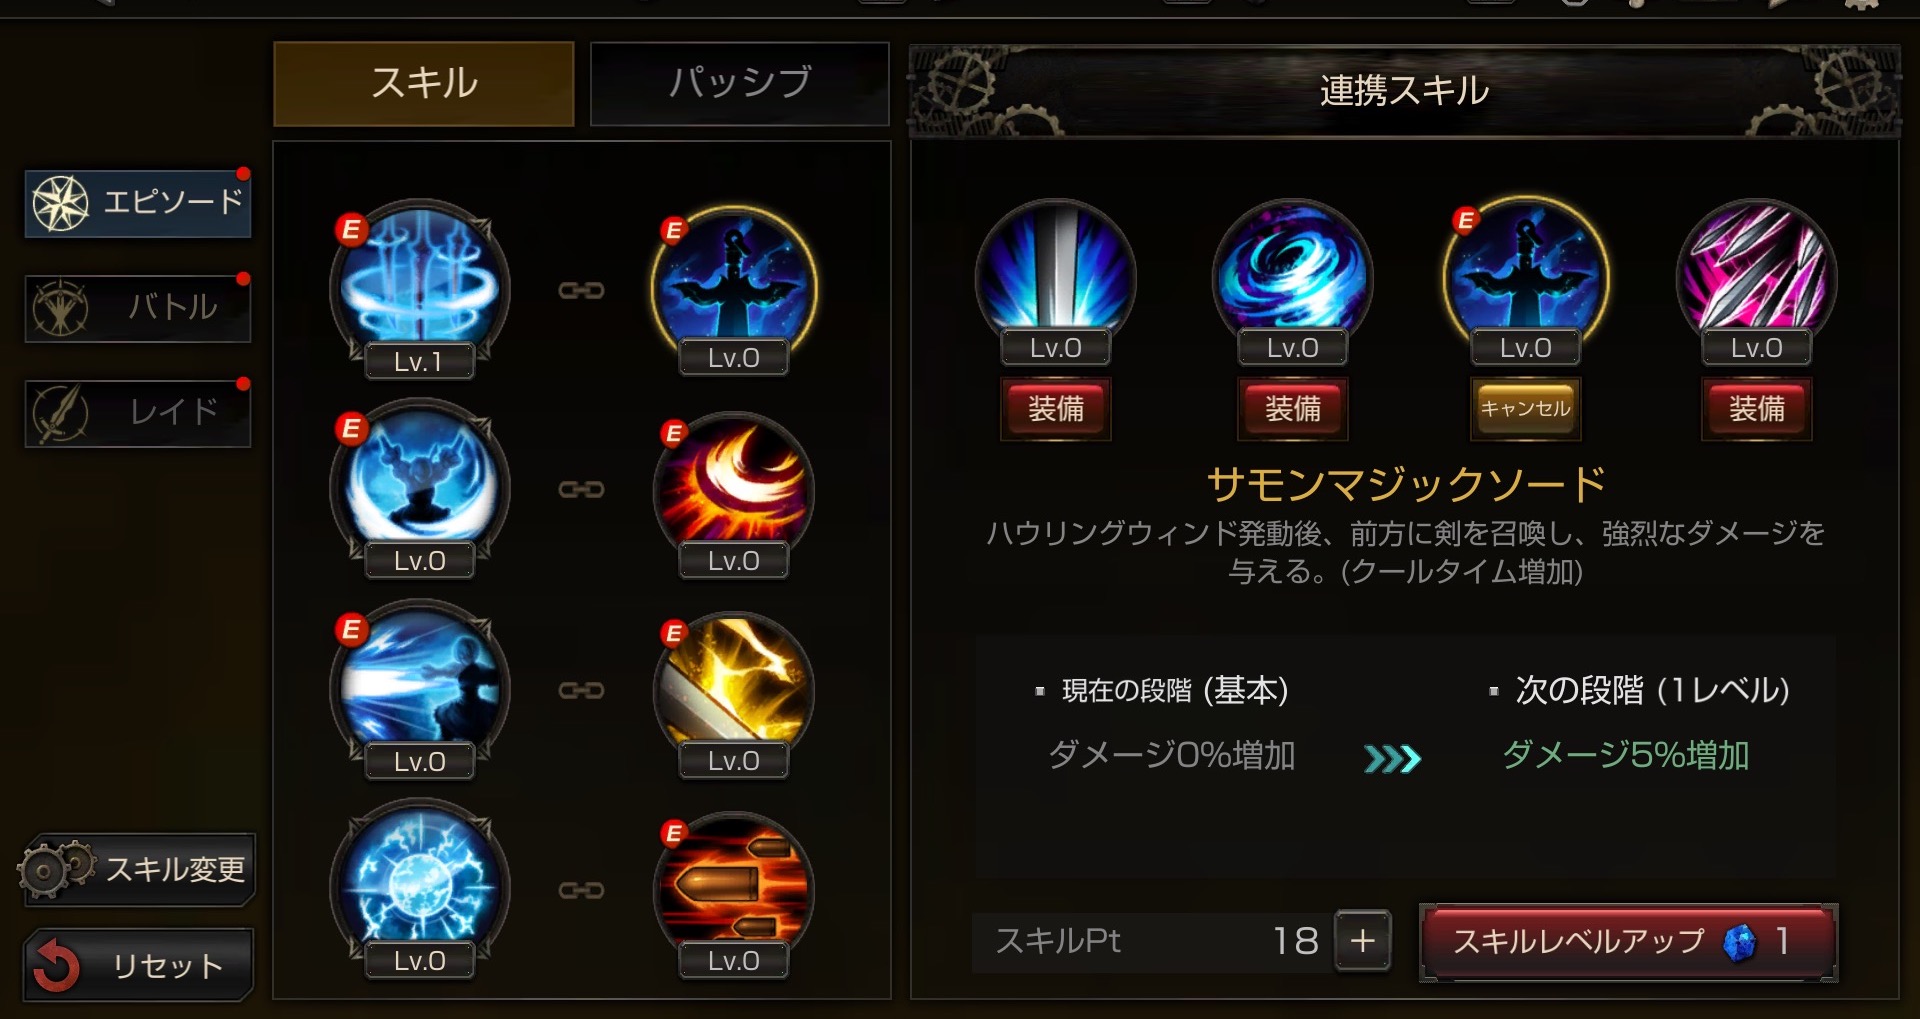The image size is (1920, 1019).
Task: Select the レイド mode
Action: coord(138,412)
